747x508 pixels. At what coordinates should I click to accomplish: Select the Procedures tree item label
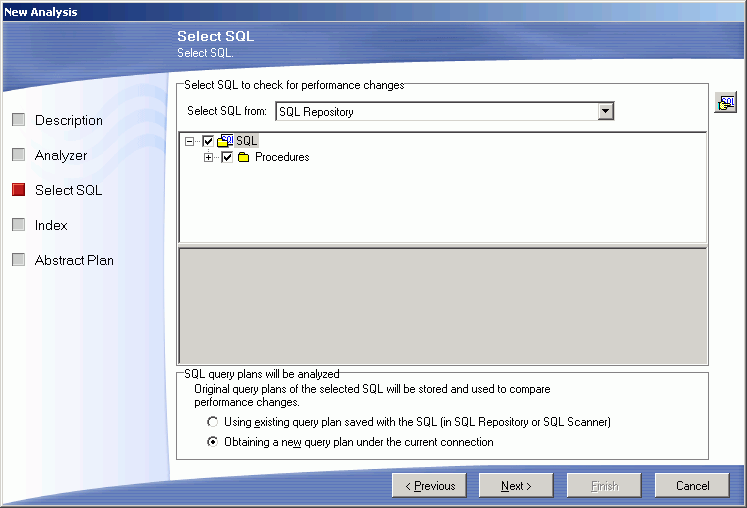pyautogui.click(x=282, y=157)
